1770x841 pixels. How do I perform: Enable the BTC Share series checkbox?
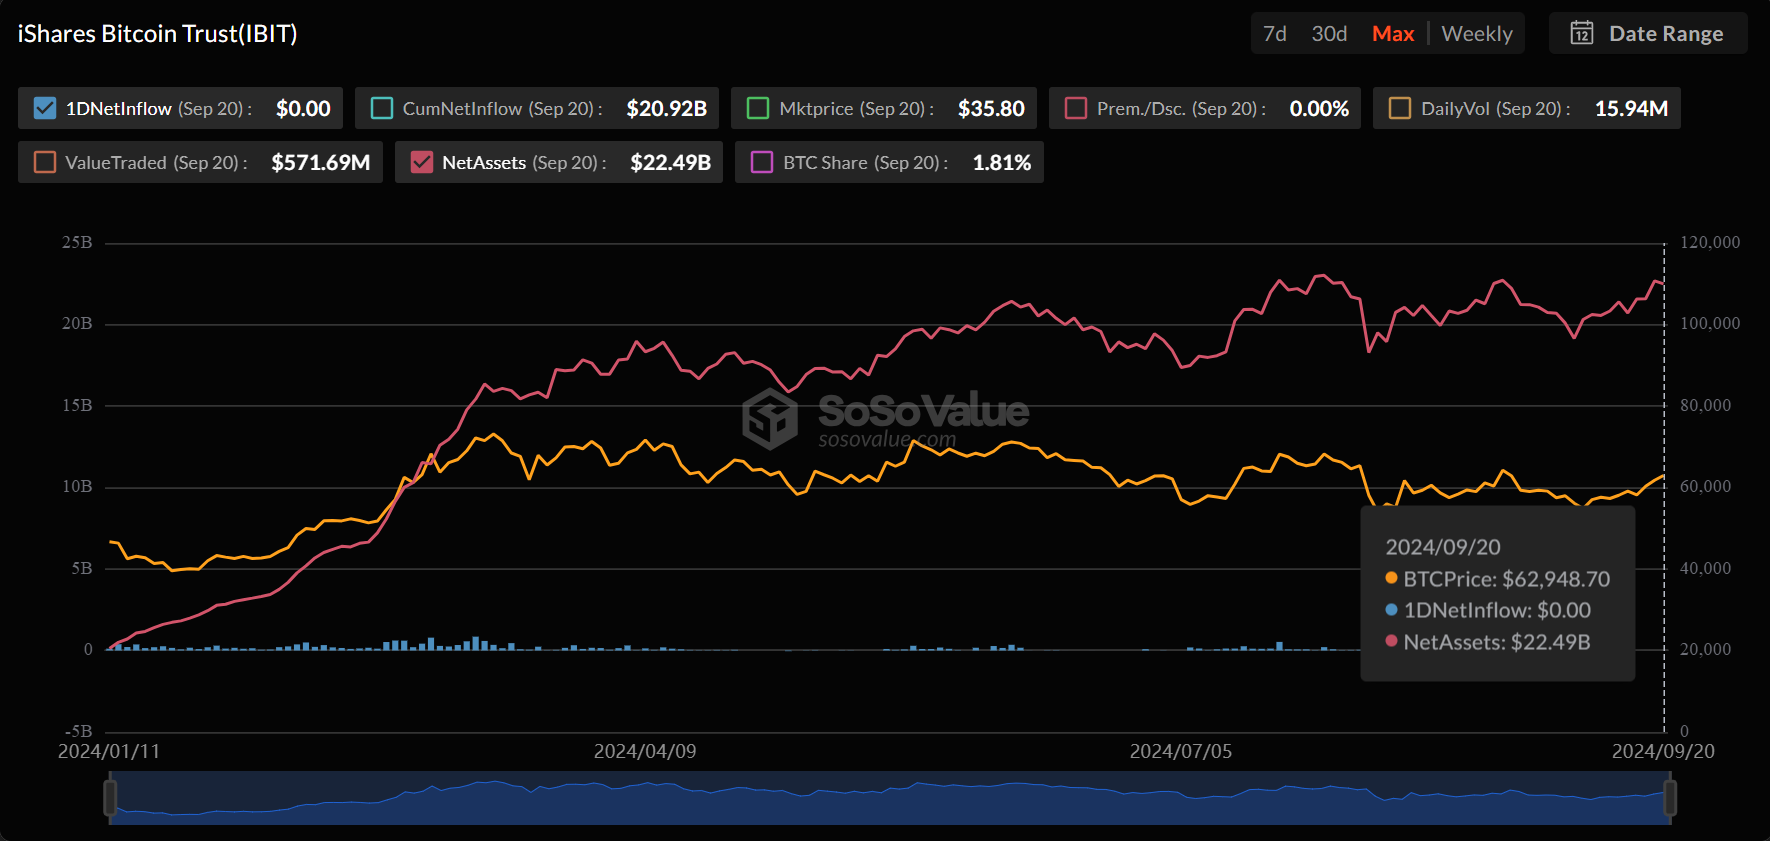pos(762,162)
